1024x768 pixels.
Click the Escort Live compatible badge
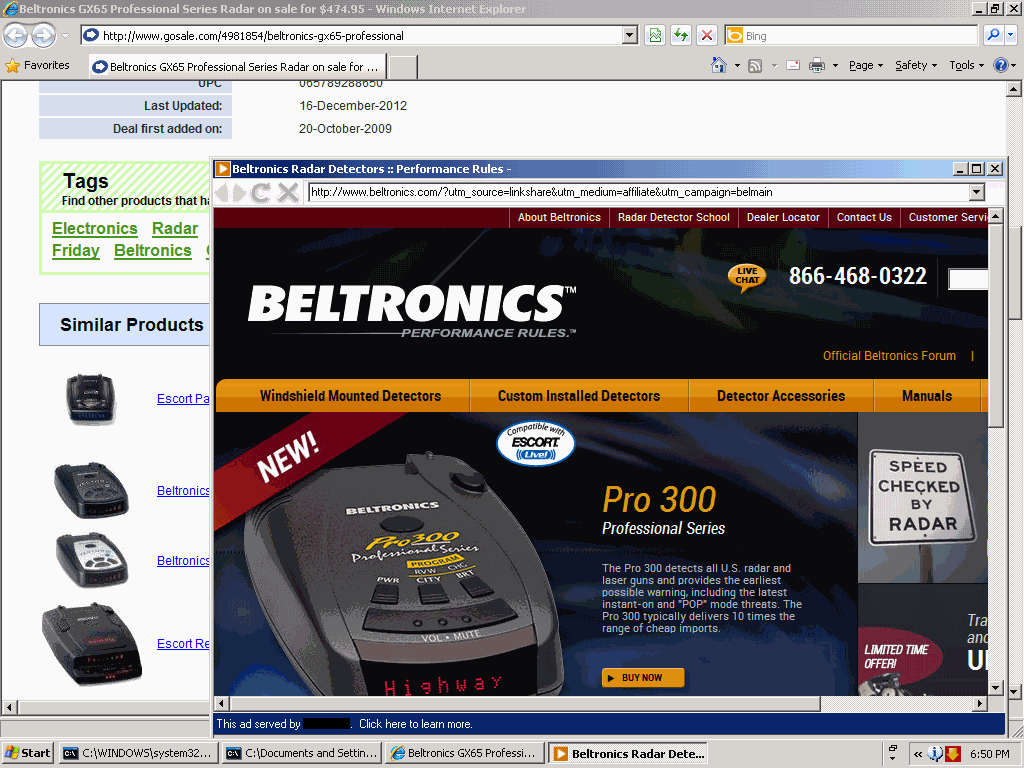[536, 443]
